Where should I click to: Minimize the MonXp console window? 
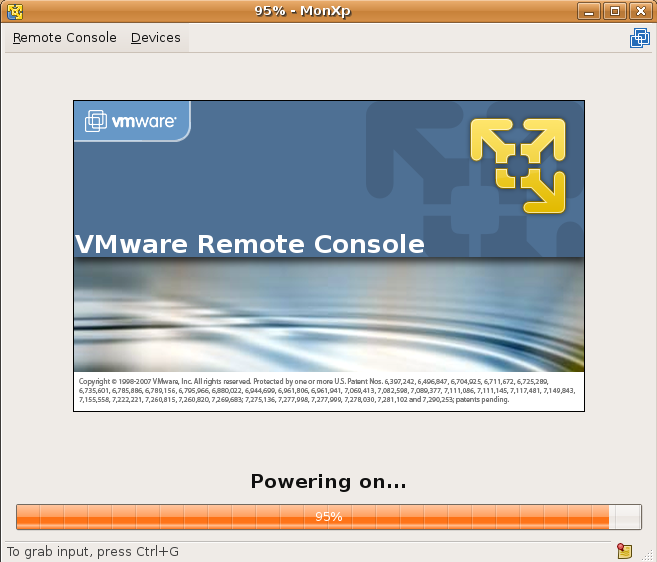(589, 11)
